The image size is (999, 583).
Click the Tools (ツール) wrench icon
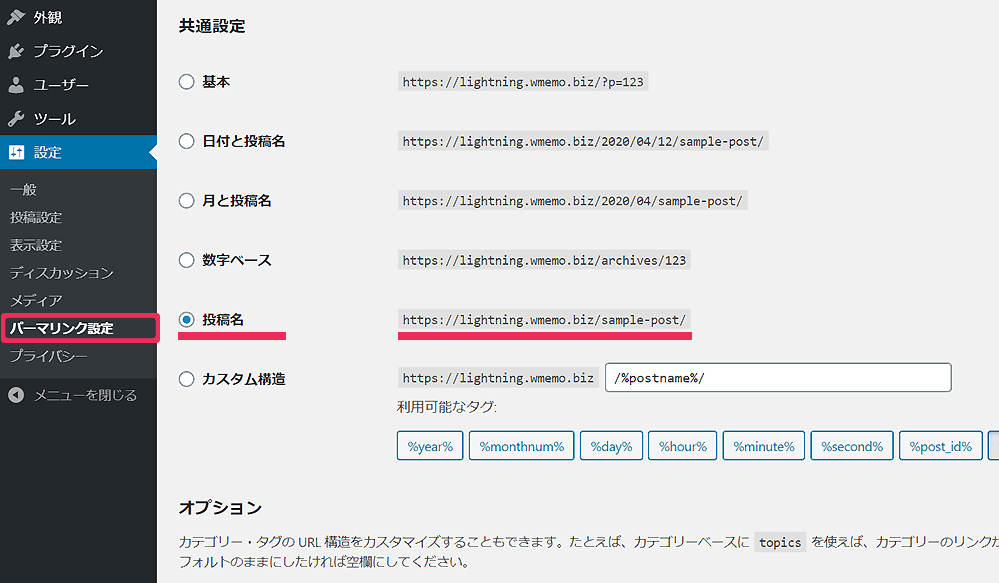pos(16,119)
